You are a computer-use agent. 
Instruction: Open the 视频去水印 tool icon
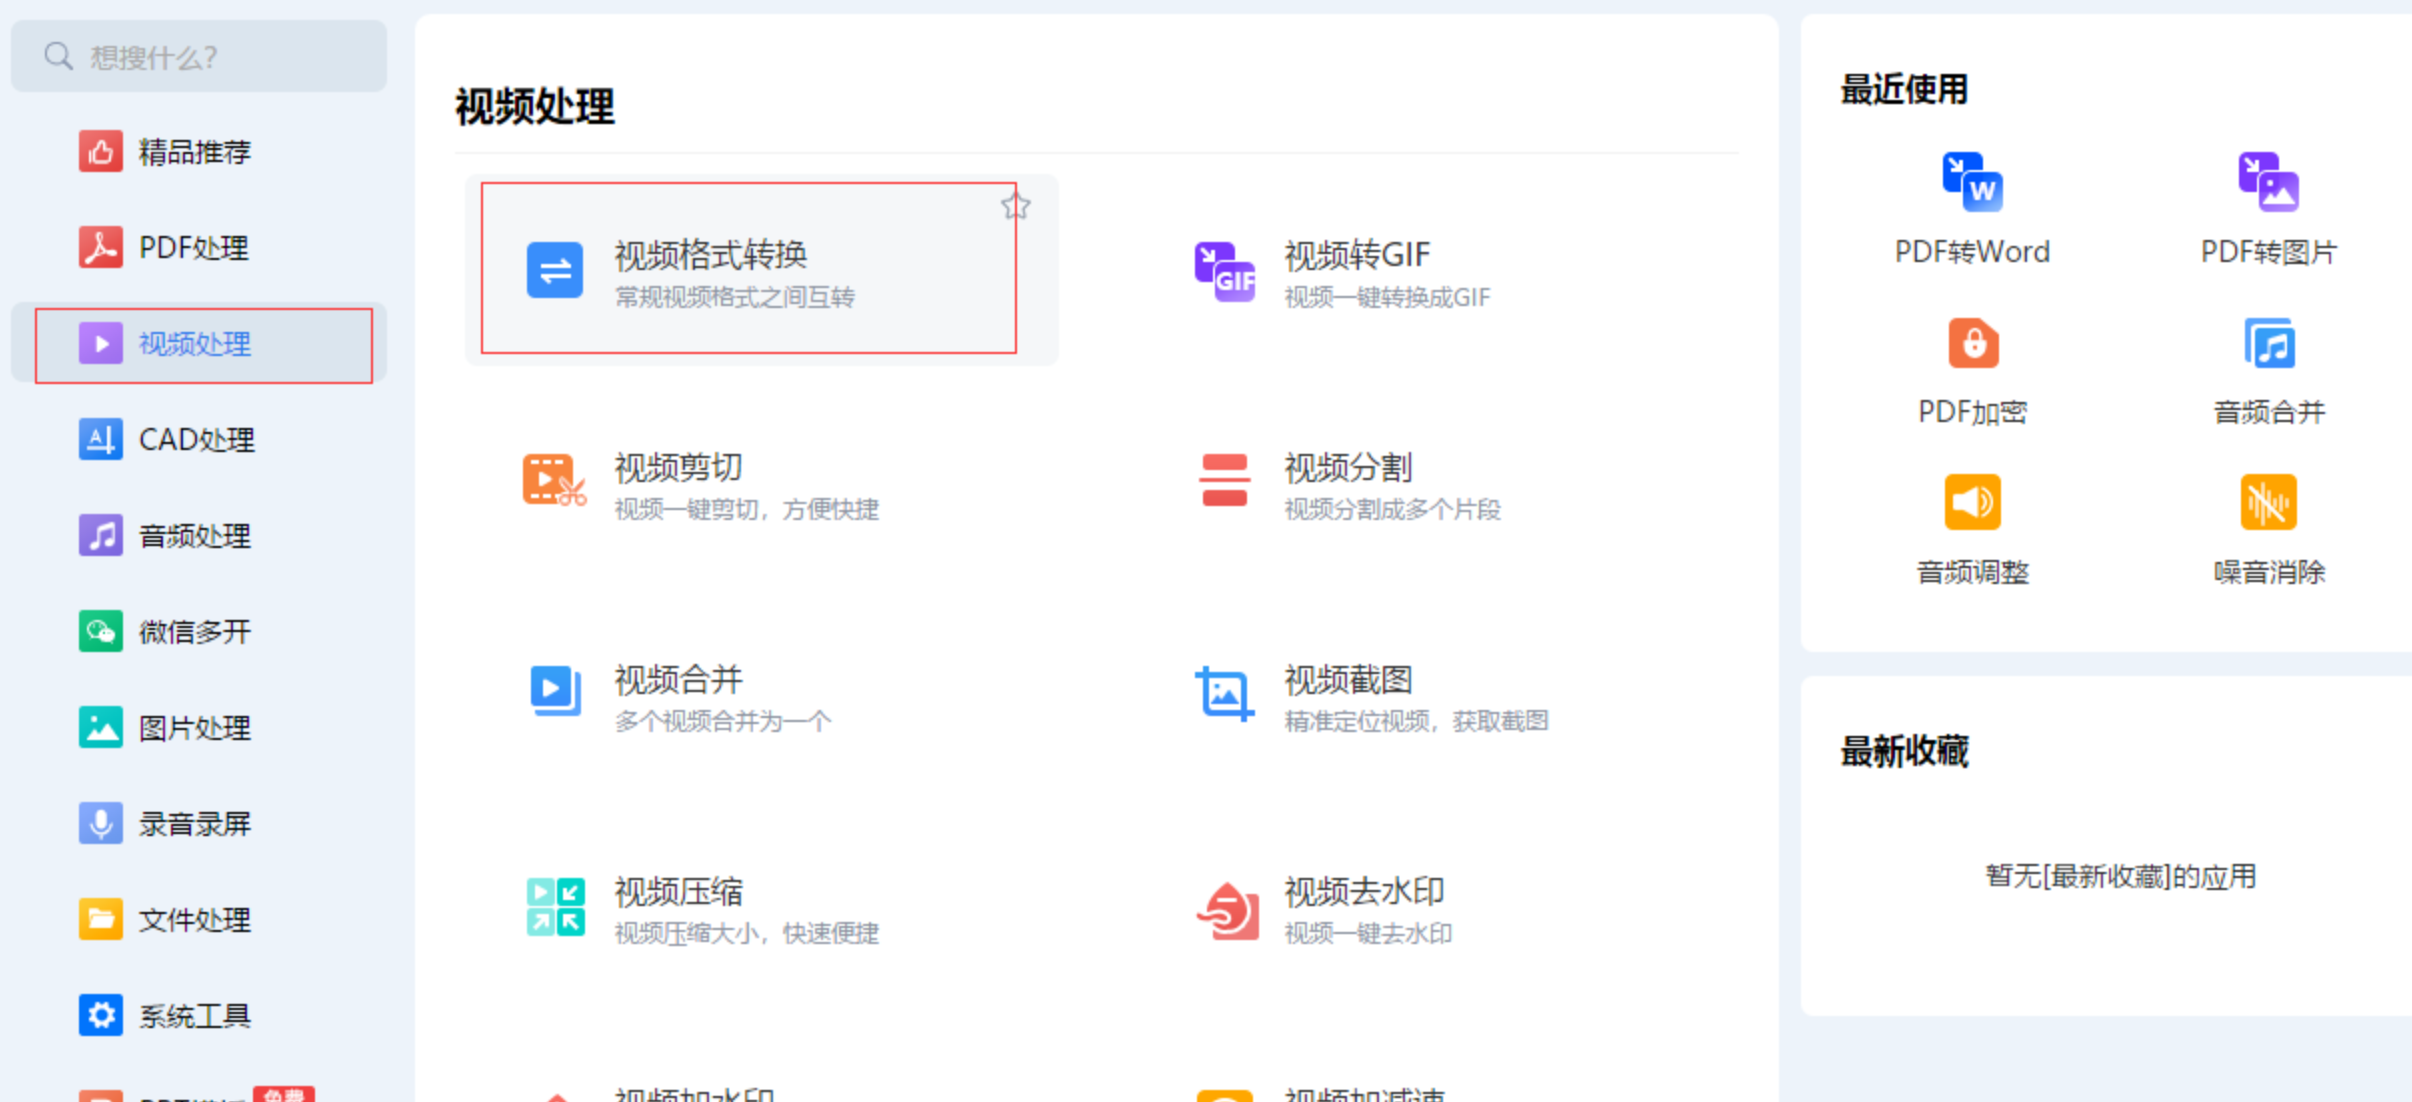[1228, 910]
